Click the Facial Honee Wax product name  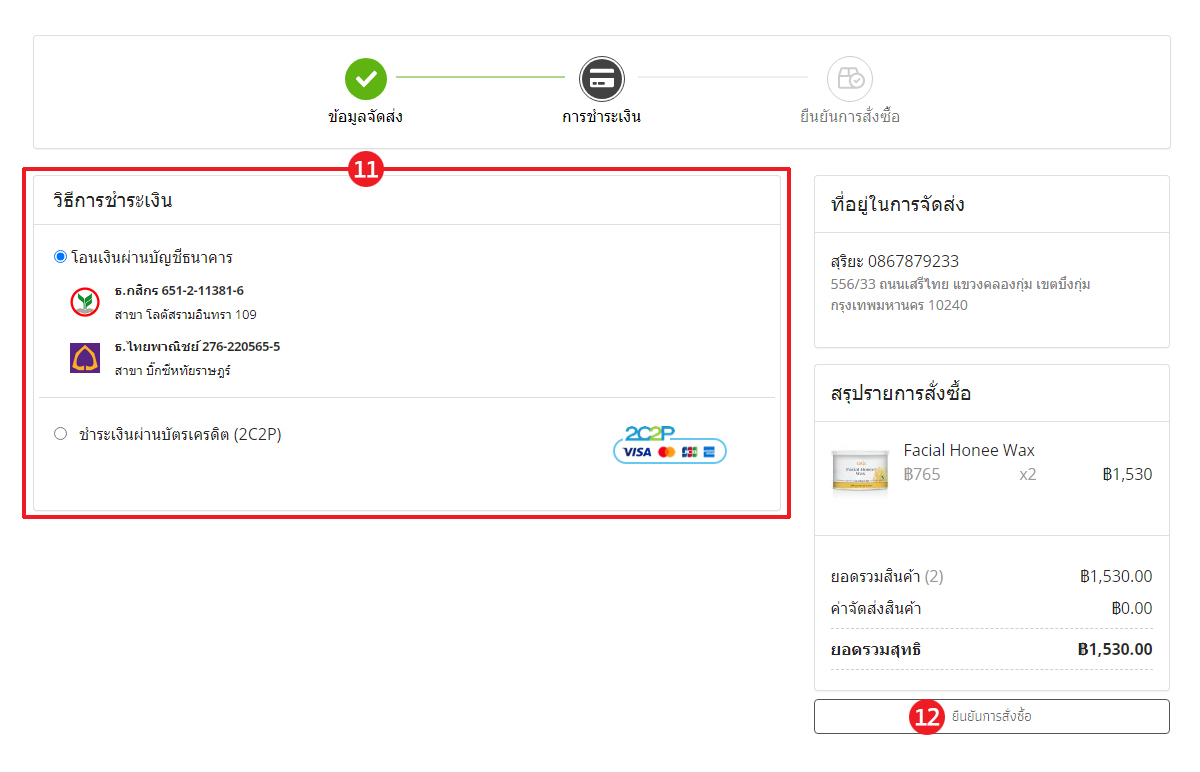click(969, 450)
